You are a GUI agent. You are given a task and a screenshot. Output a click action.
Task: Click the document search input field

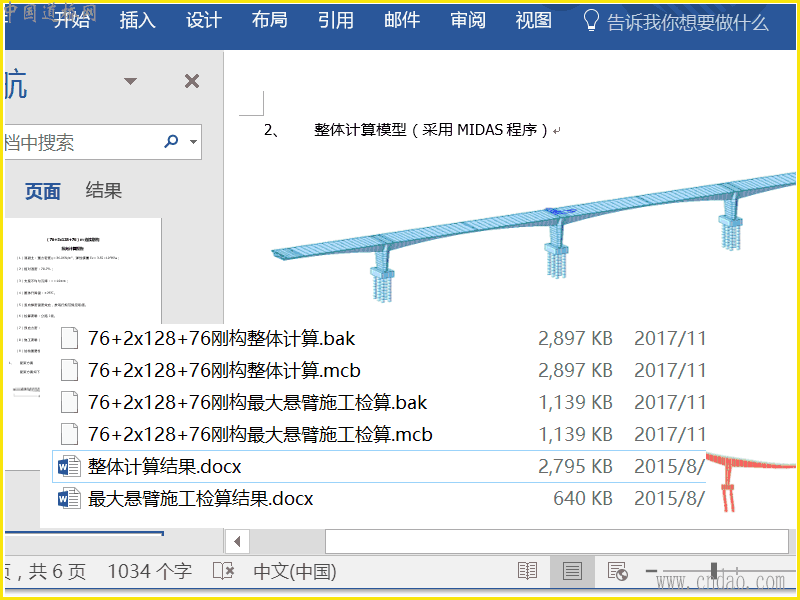82,142
